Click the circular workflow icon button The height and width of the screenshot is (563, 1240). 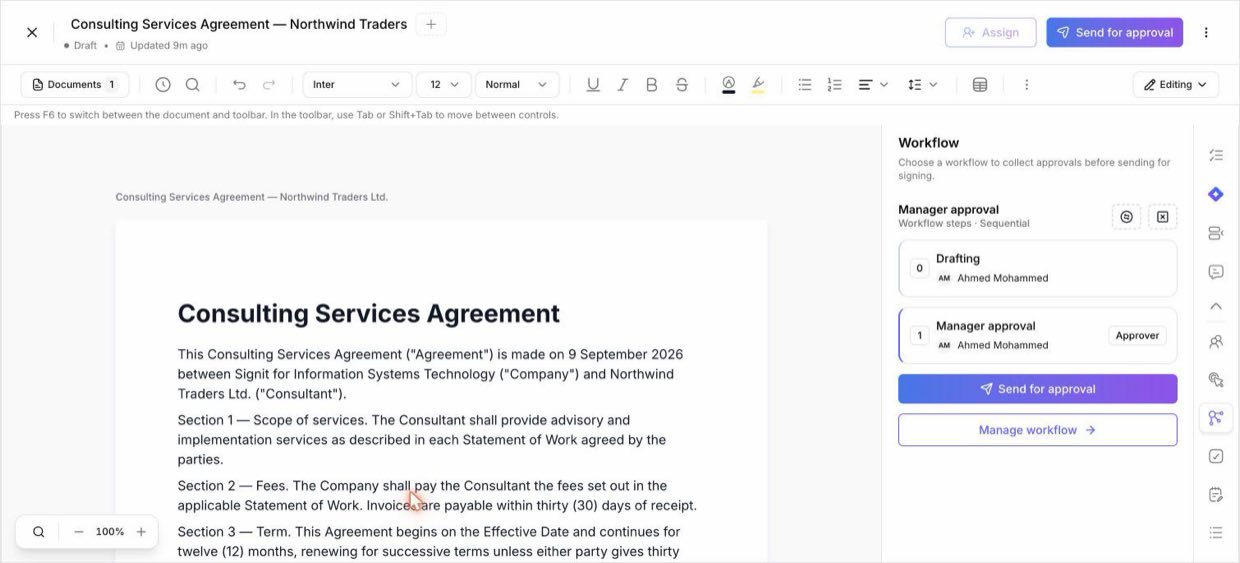click(1126, 217)
